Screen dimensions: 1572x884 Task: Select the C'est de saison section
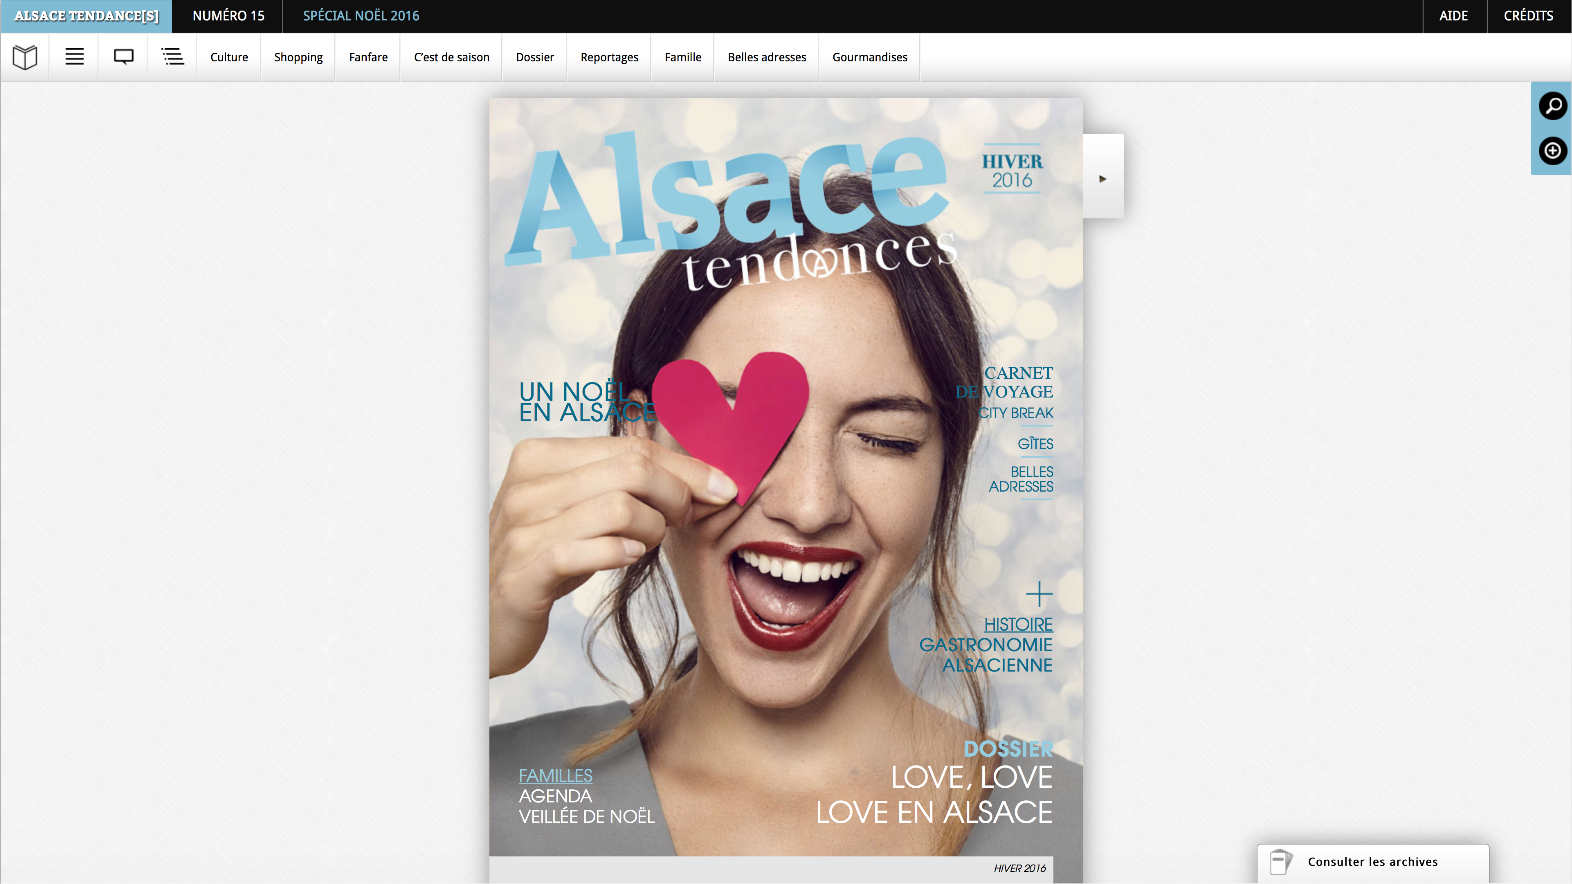click(x=452, y=58)
